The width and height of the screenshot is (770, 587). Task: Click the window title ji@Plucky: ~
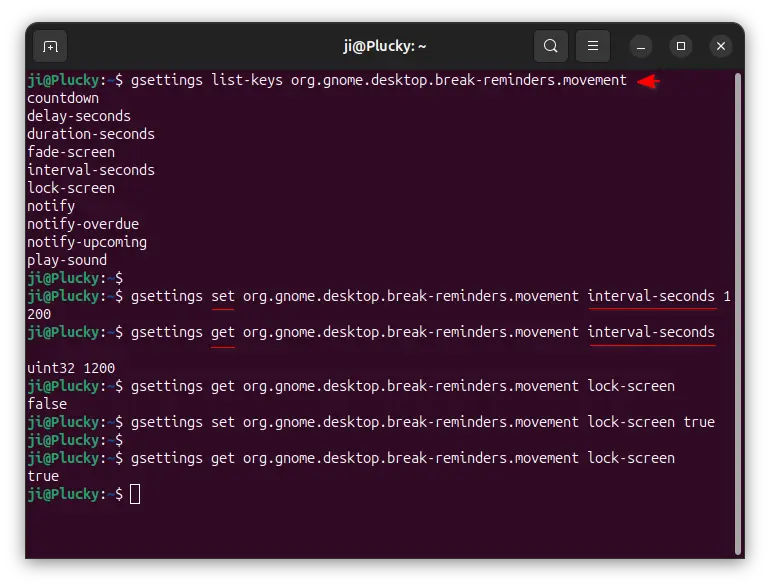pyautogui.click(x=385, y=46)
